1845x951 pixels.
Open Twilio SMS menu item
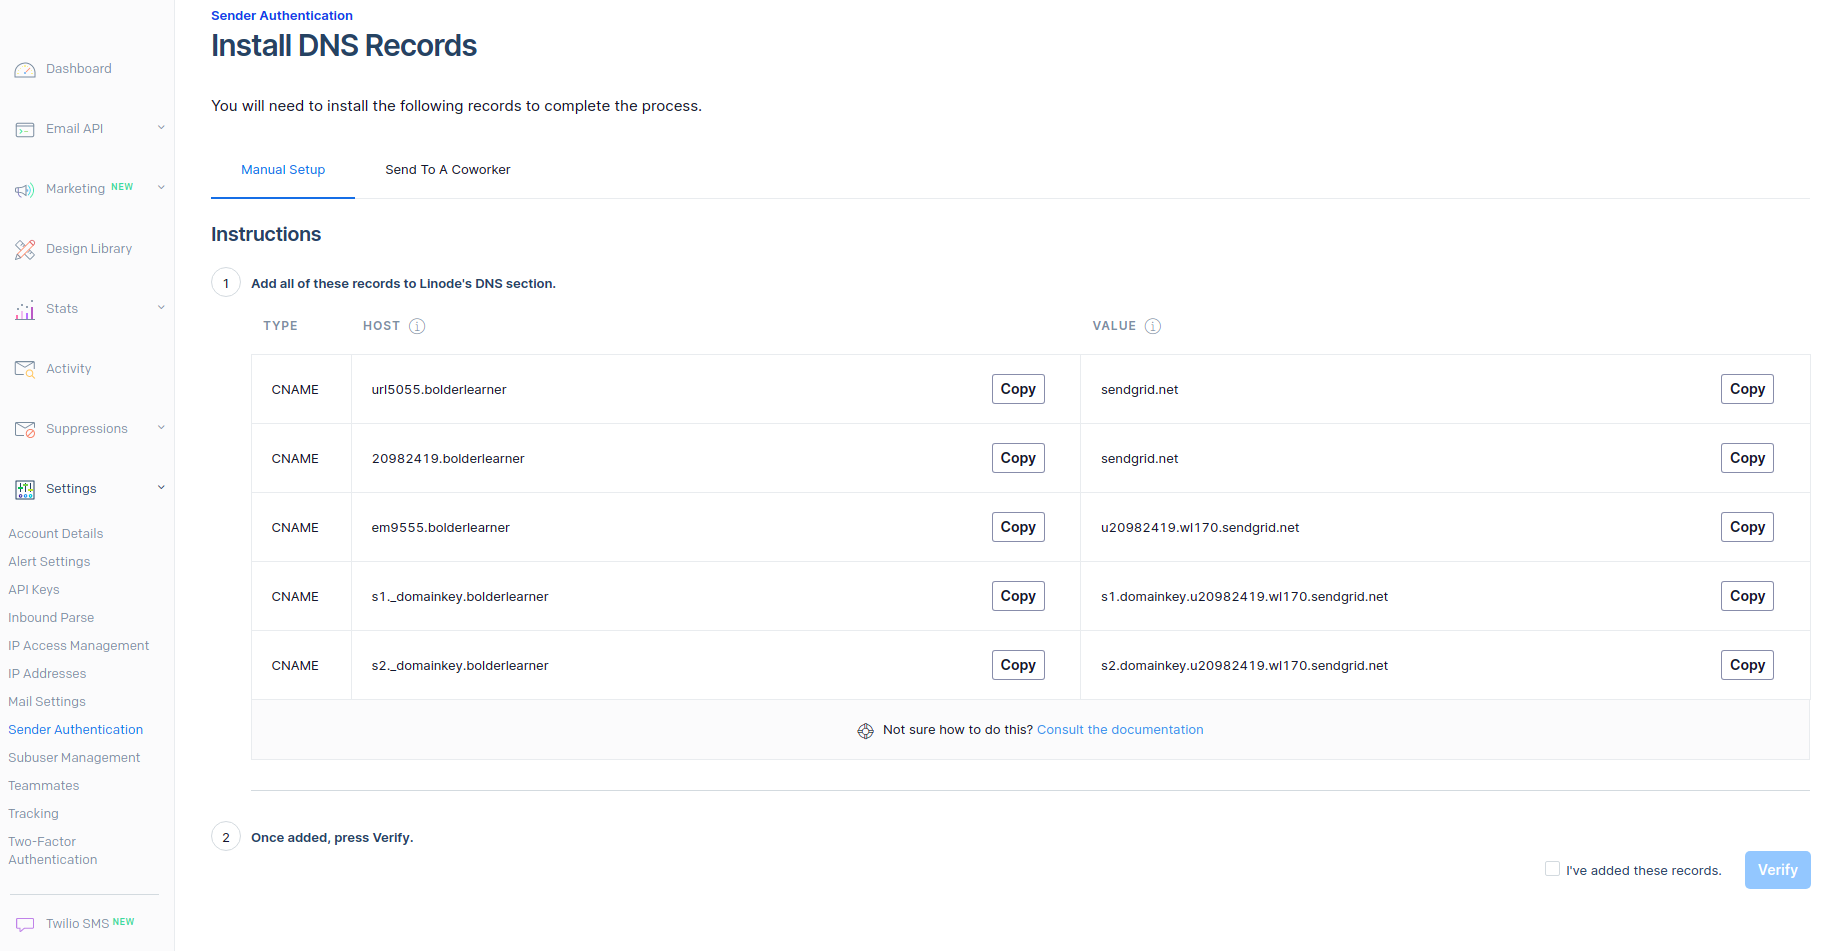[x=77, y=924]
